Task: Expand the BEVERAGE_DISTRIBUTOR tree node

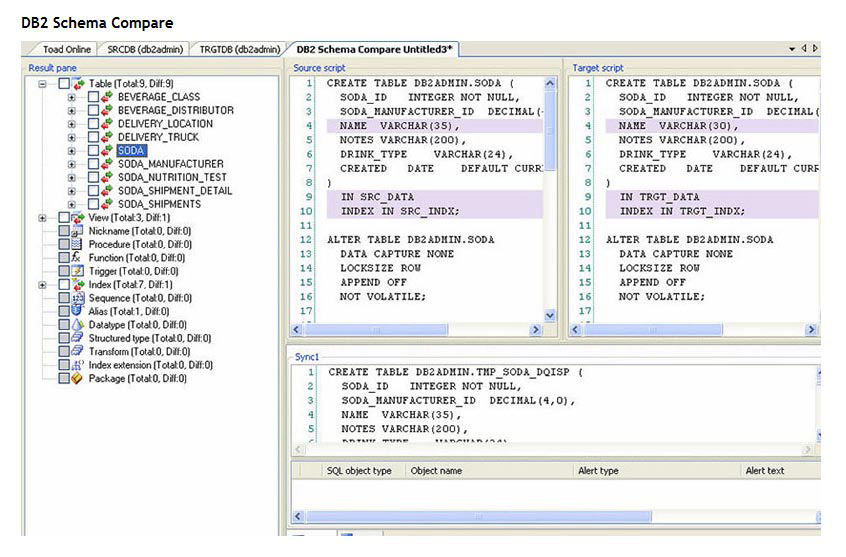Action: coord(71,111)
